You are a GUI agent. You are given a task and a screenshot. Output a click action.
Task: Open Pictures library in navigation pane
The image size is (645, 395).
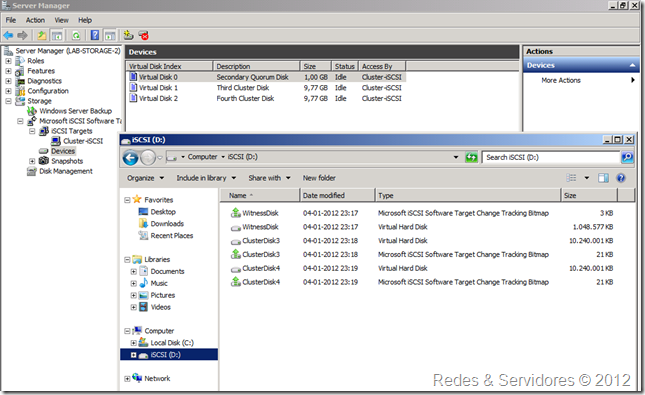(x=162, y=295)
